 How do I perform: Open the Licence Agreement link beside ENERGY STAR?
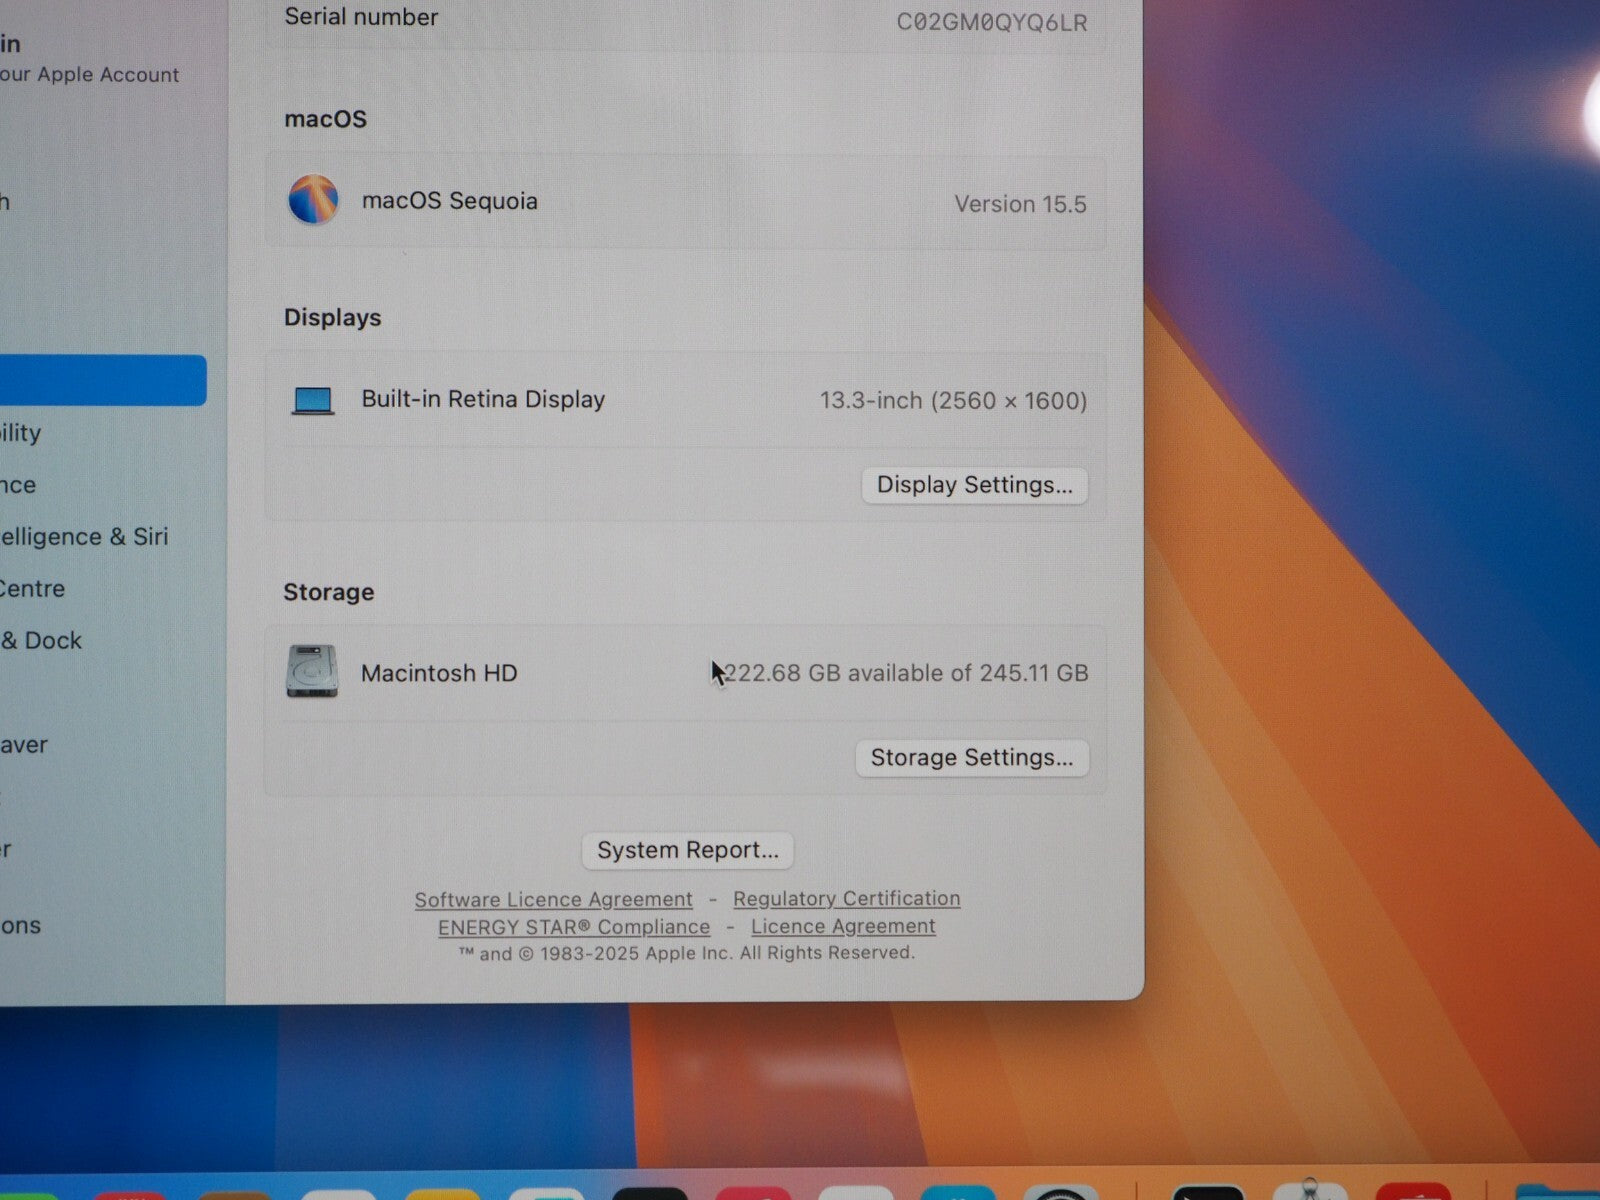pyautogui.click(x=843, y=926)
